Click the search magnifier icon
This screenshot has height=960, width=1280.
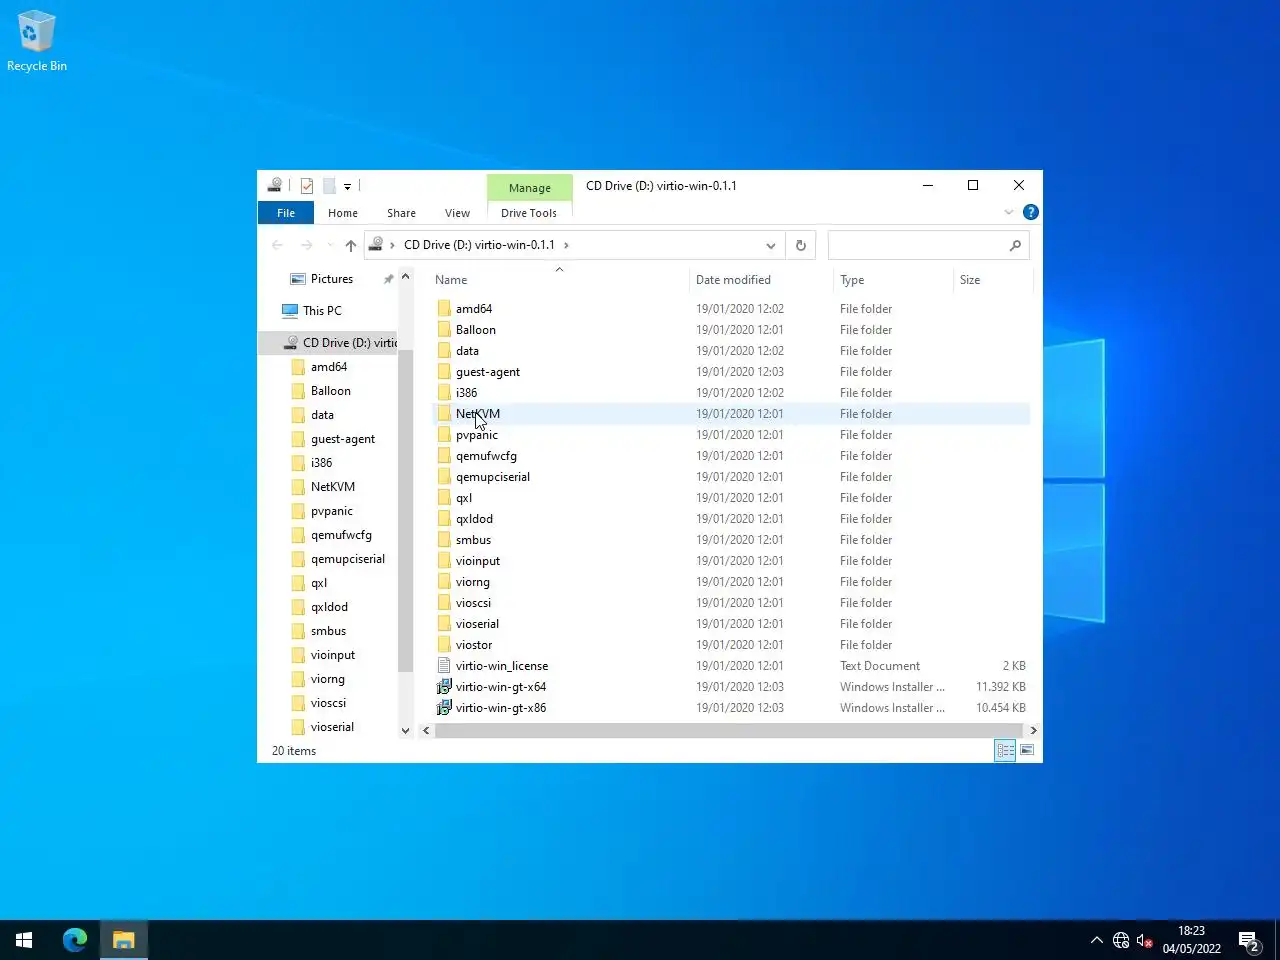tap(1015, 245)
